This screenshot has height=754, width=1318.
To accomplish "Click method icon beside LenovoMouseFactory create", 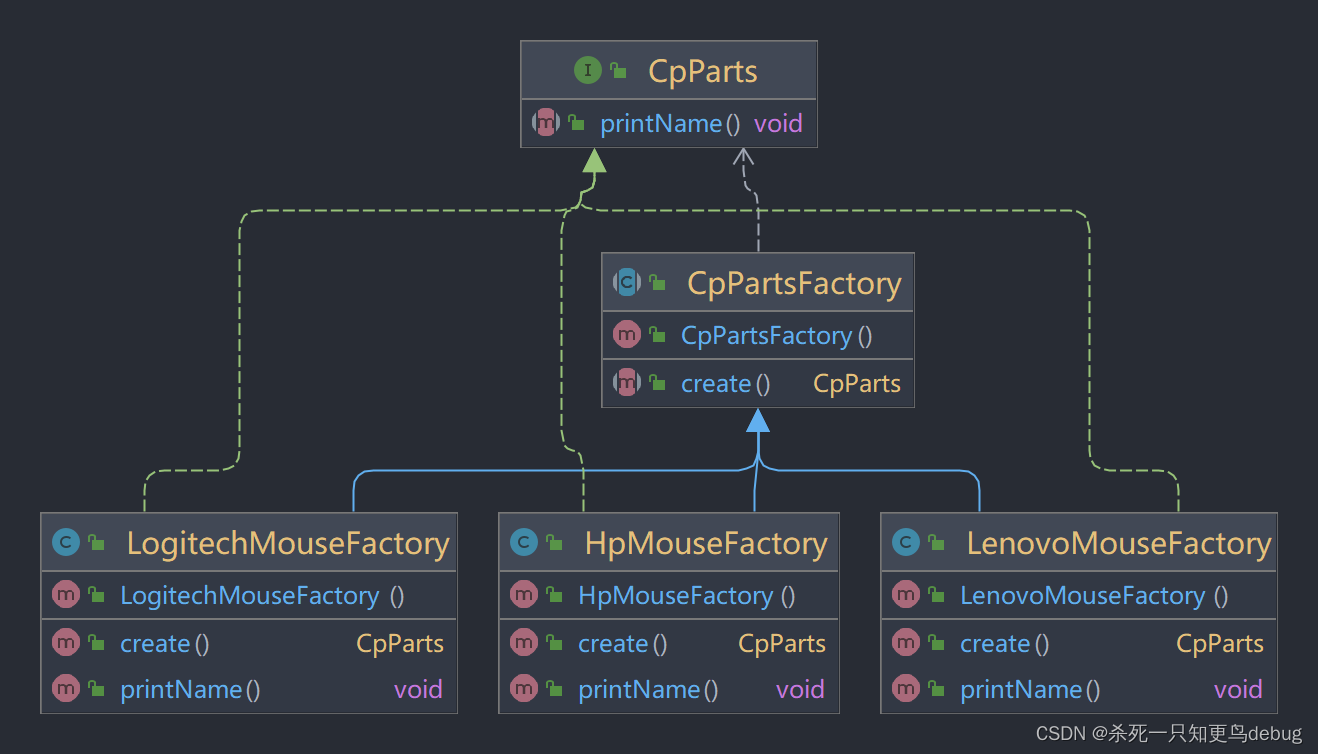I will click(x=906, y=643).
